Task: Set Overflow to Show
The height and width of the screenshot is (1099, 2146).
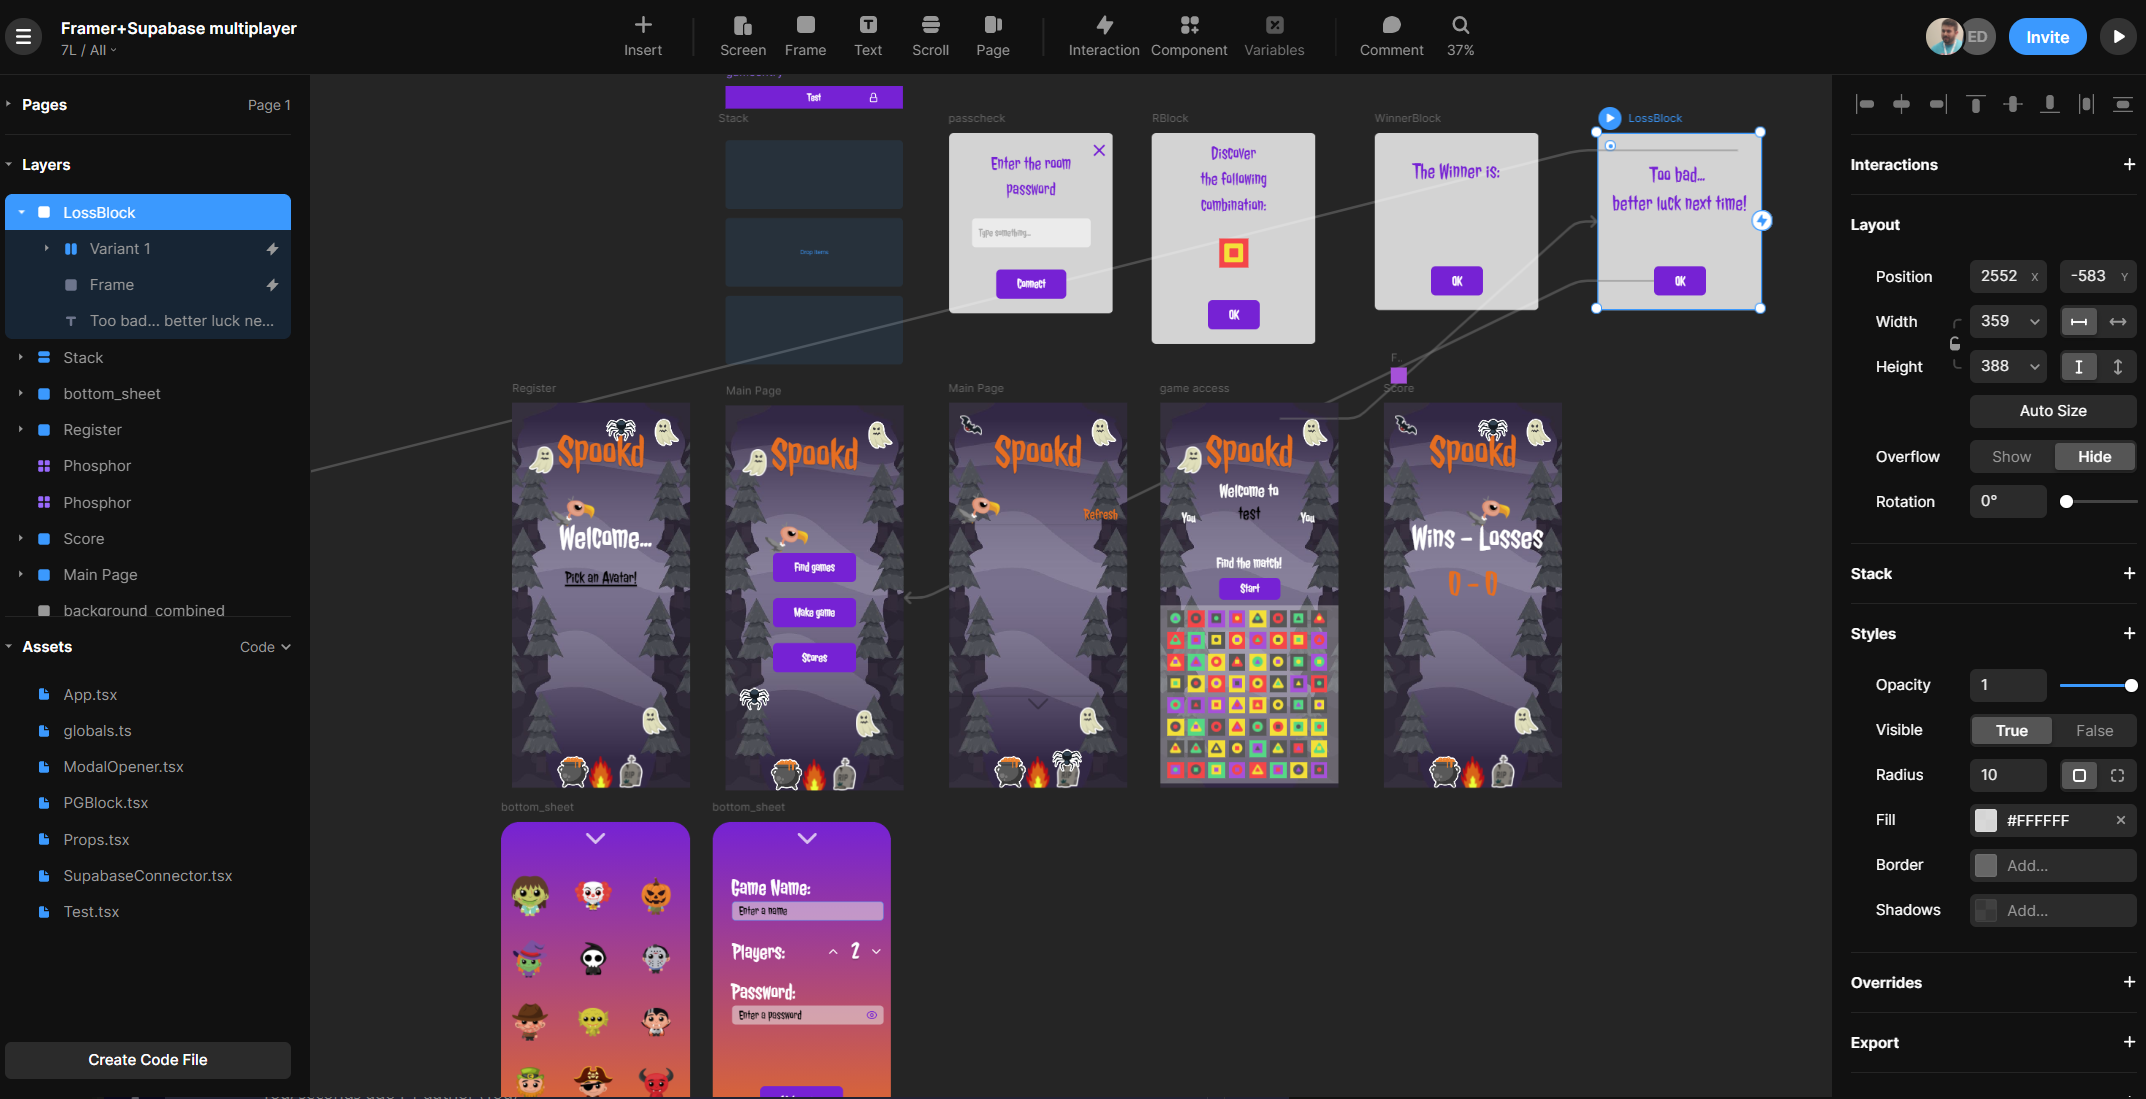Action: pos(2011,457)
